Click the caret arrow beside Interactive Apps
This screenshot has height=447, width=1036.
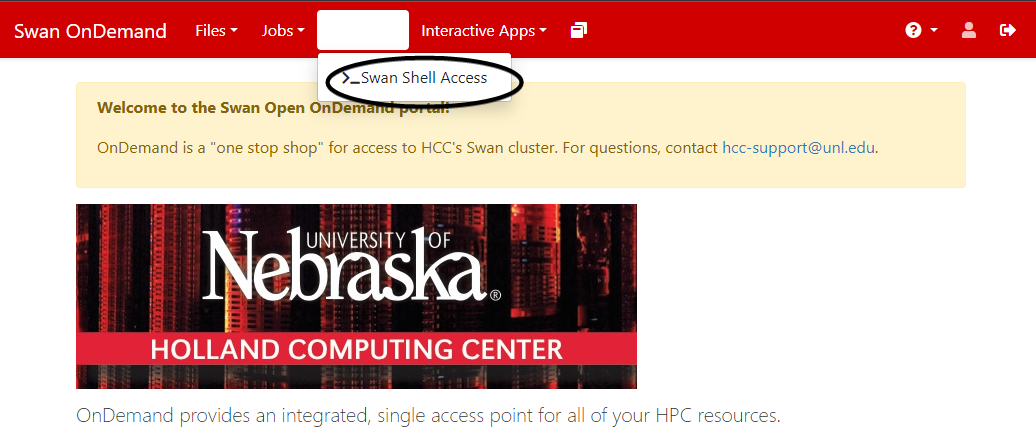coord(542,30)
